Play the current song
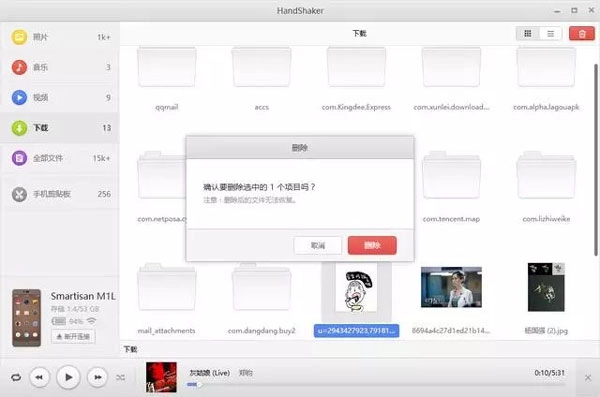The height and width of the screenshot is (397, 600). point(68,377)
